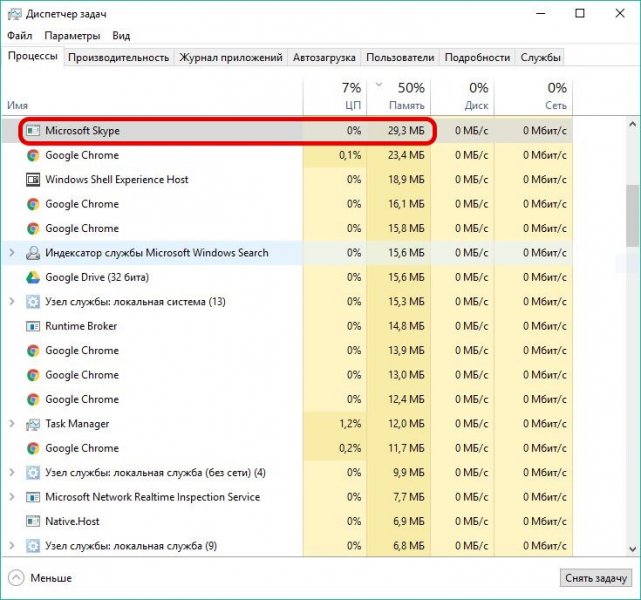Click the Microsoft Network Realtime Inspection Service icon
The width and height of the screenshot is (641, 600).
point(33,497)
